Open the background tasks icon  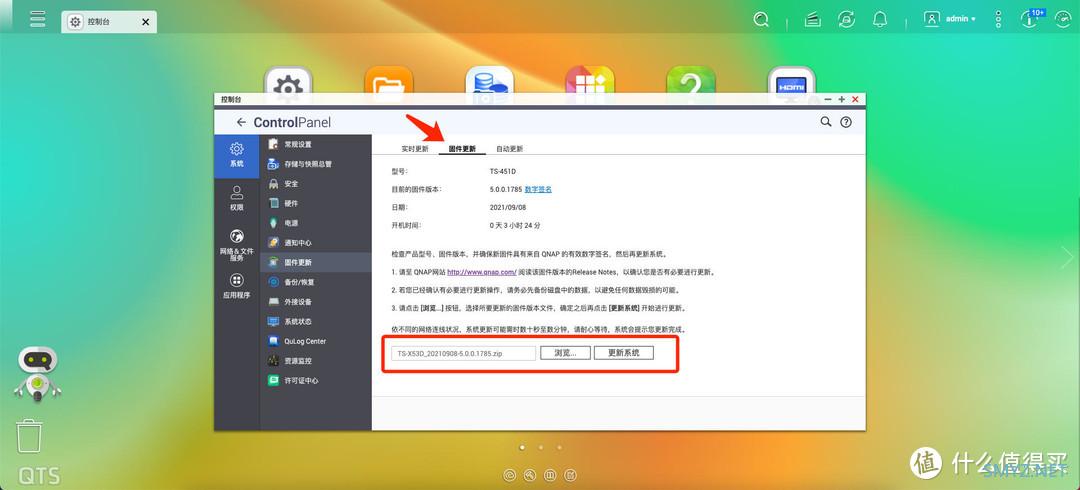coord(813,20)
